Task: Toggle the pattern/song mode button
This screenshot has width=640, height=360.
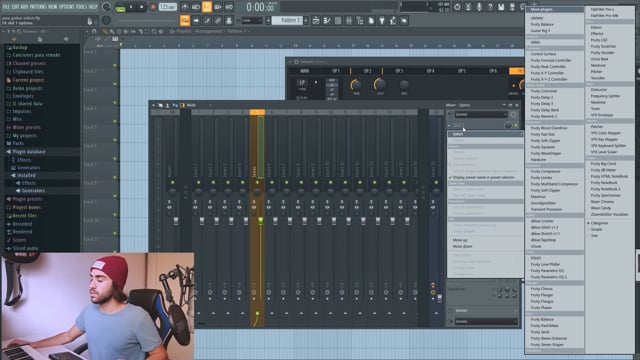Action: point(120,7)
